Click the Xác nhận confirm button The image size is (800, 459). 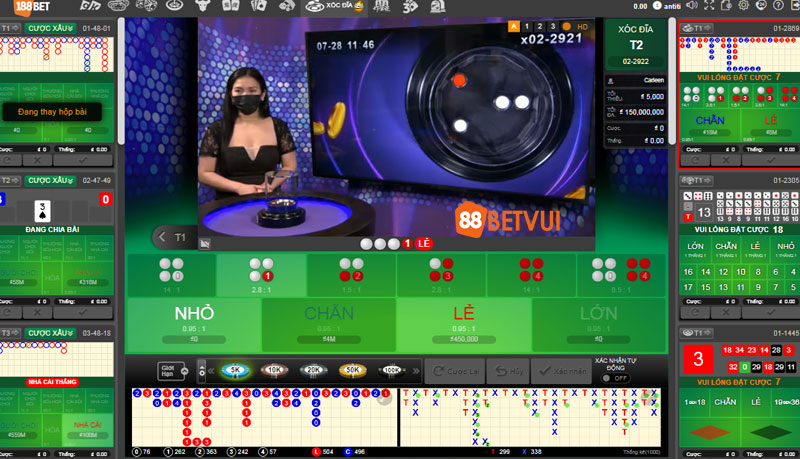tap(562, 371)
